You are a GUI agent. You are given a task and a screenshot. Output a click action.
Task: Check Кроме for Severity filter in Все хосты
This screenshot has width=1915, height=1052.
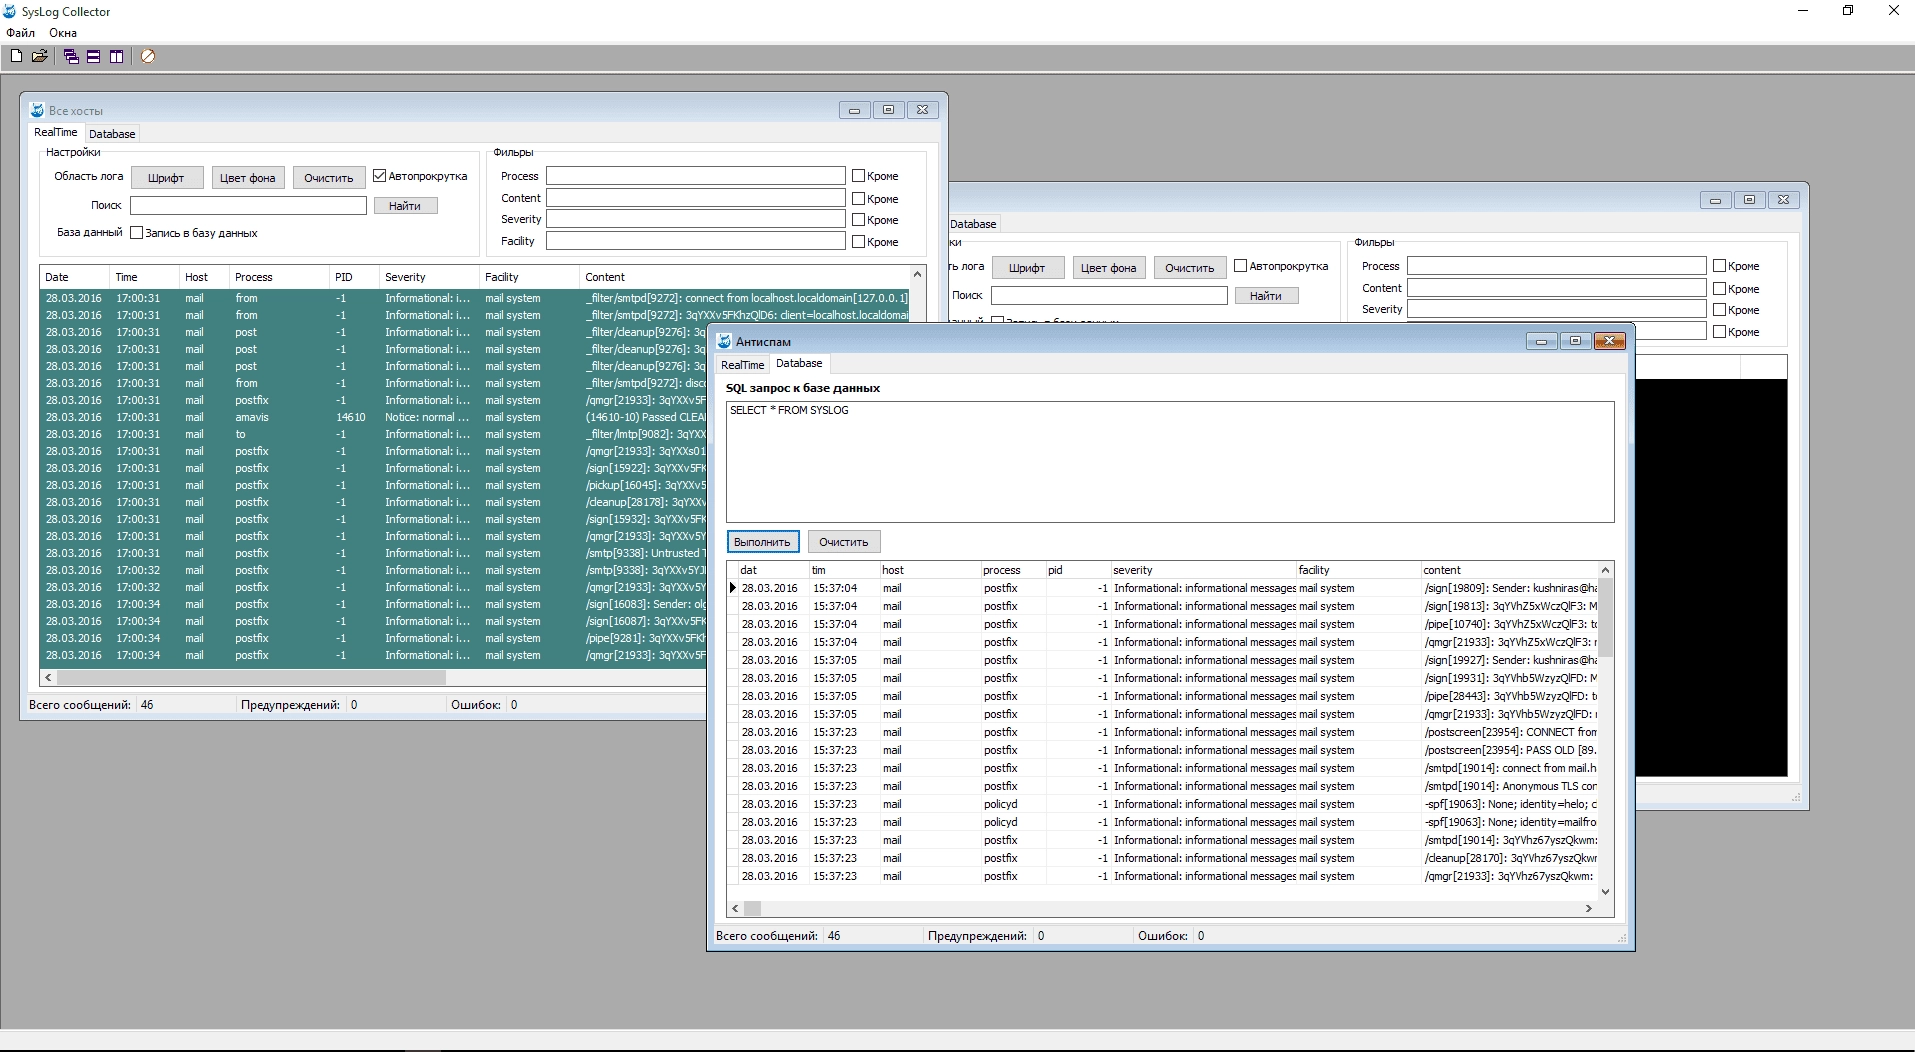(858, 219)
